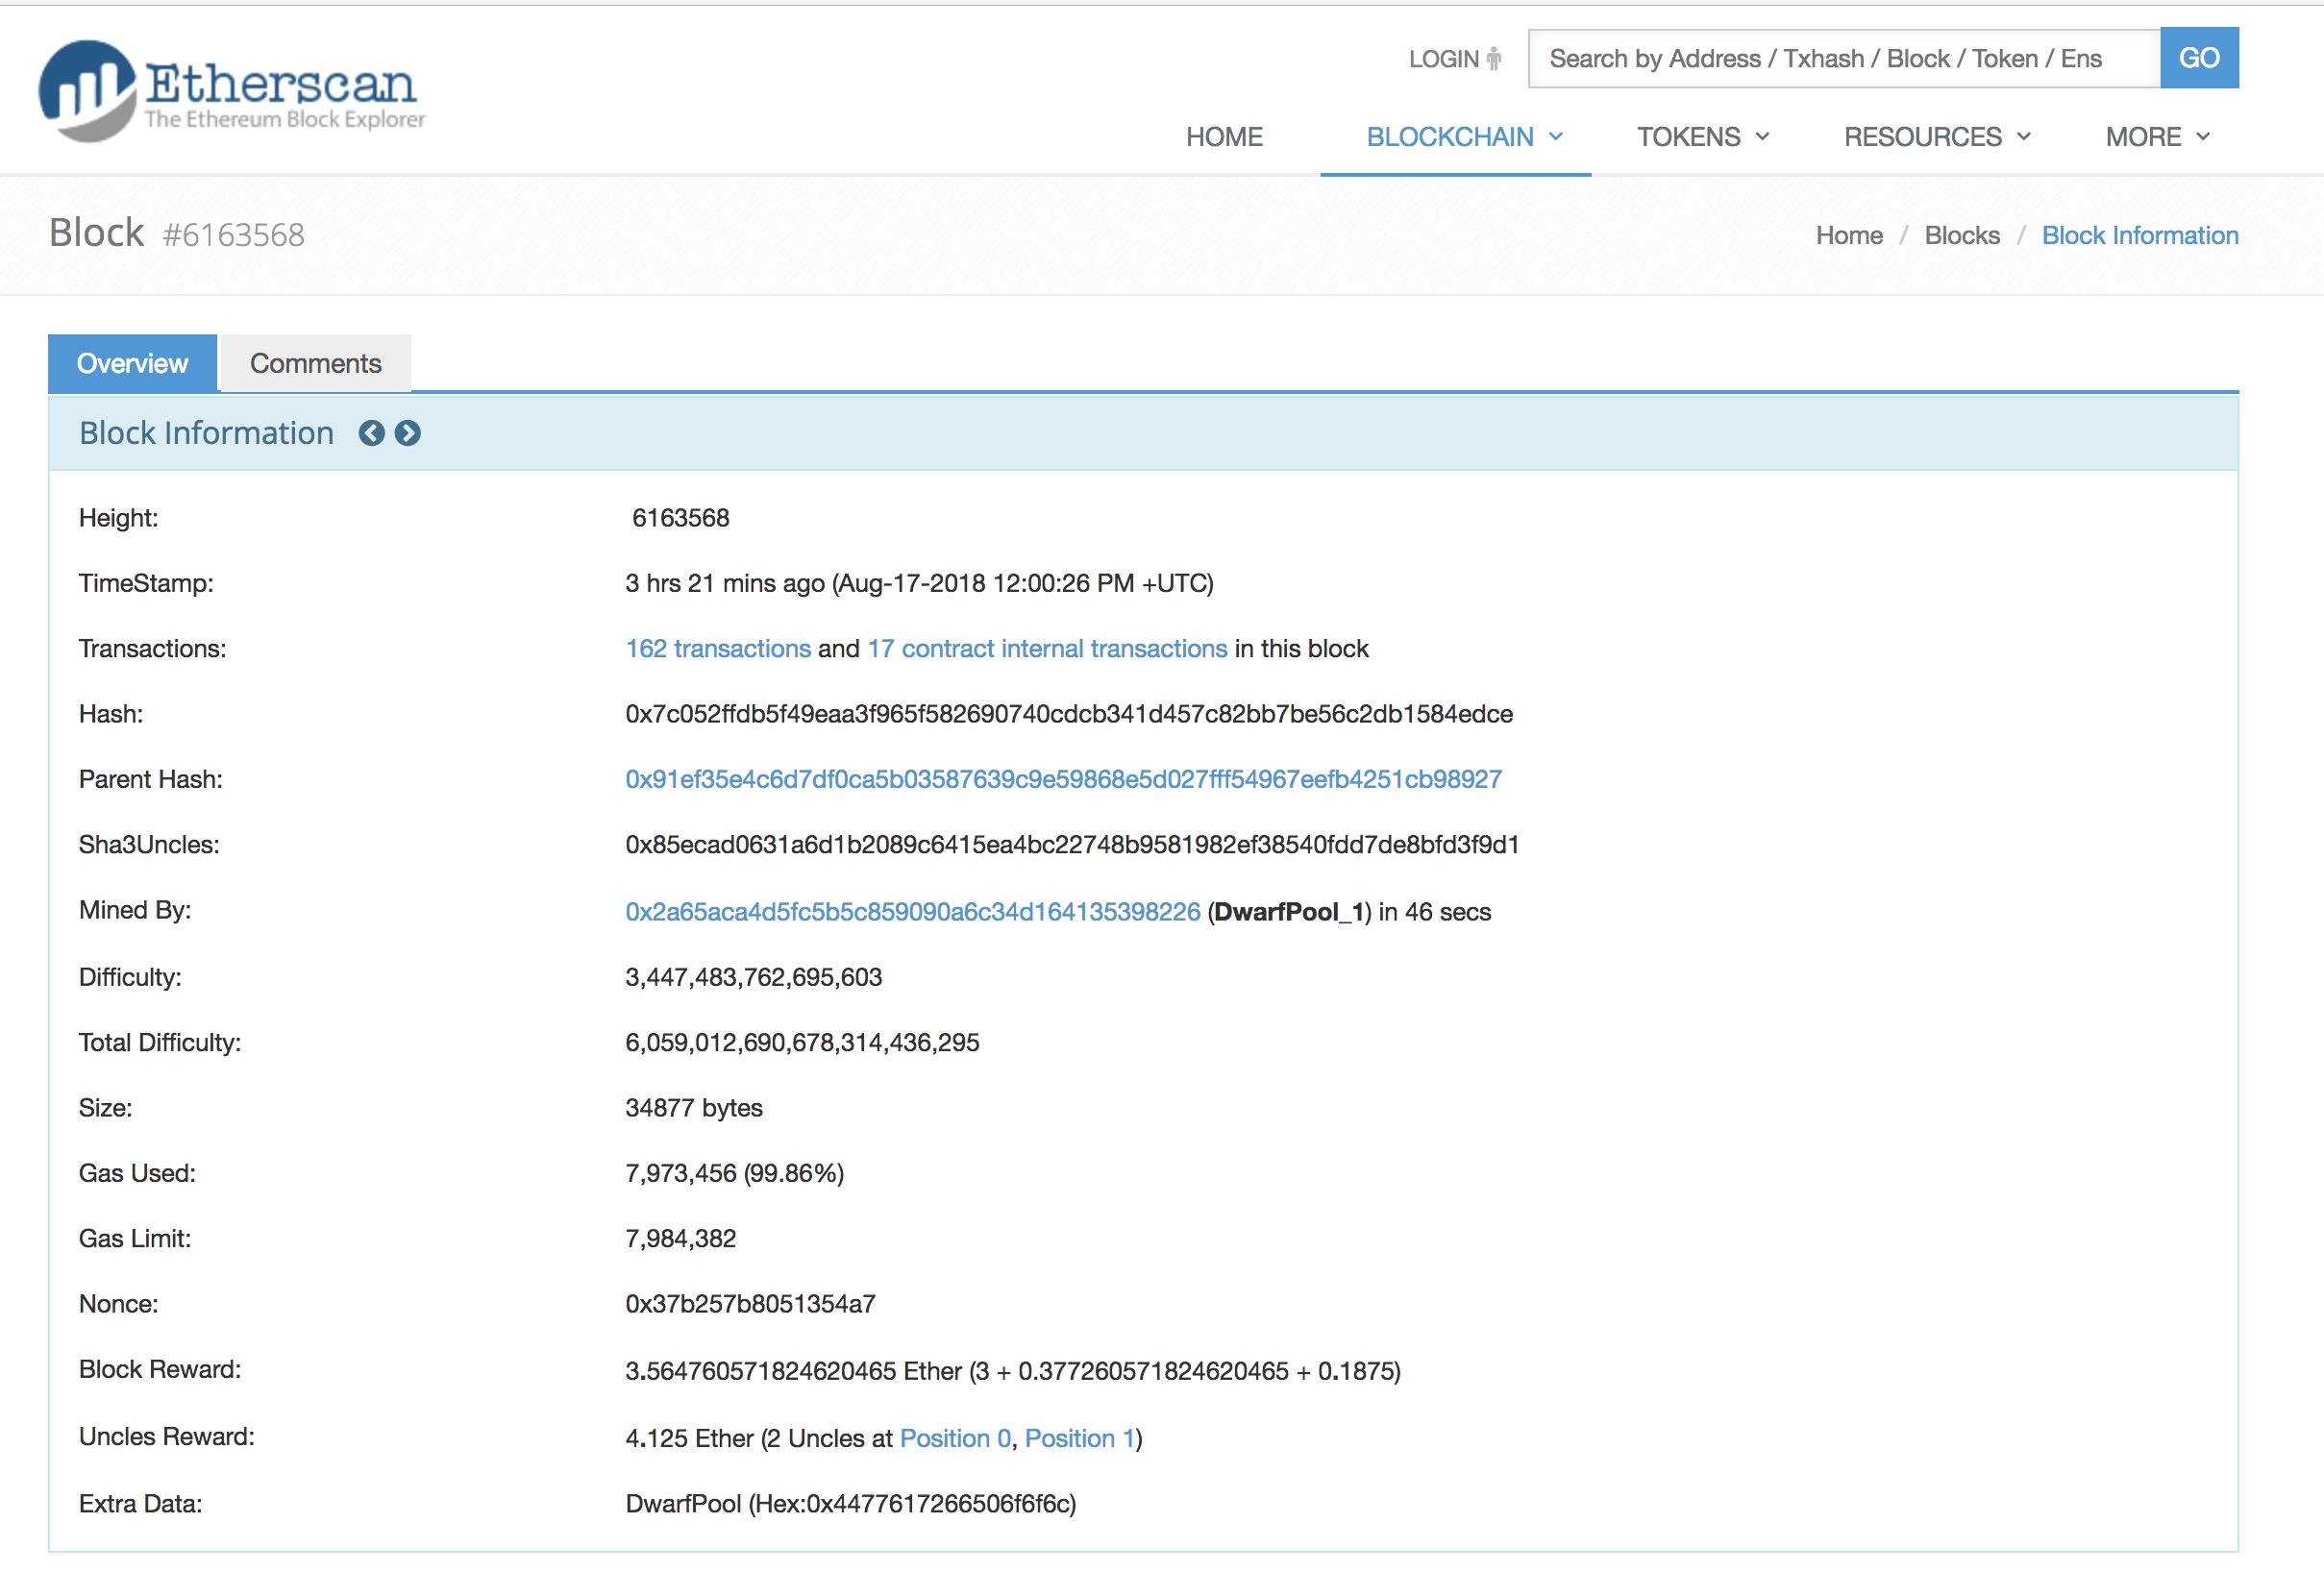Expand the TOKENS dropdown menu
2324x1572 pixels.
(1702, 137)
